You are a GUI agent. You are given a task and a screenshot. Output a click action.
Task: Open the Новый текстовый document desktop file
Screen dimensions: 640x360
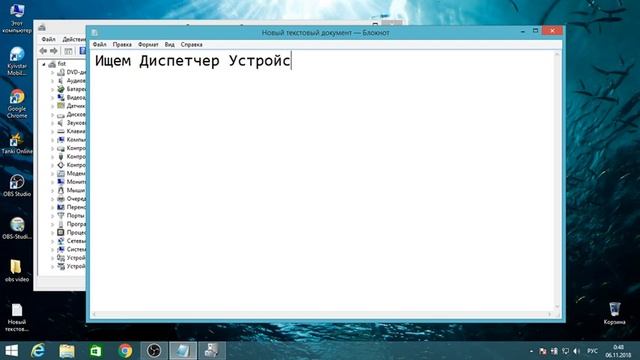[17, 317]
